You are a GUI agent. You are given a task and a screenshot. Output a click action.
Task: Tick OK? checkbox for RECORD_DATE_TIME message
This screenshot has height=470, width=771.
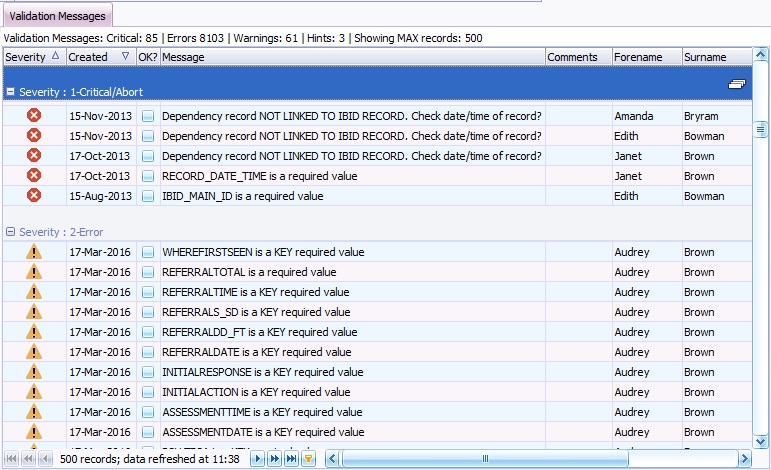coord(147,176)
